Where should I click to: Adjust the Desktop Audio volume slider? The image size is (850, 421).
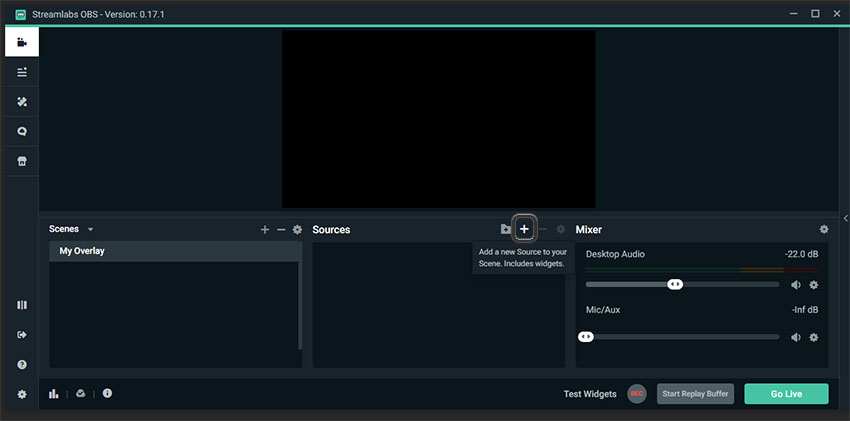[x=675, y=284]
